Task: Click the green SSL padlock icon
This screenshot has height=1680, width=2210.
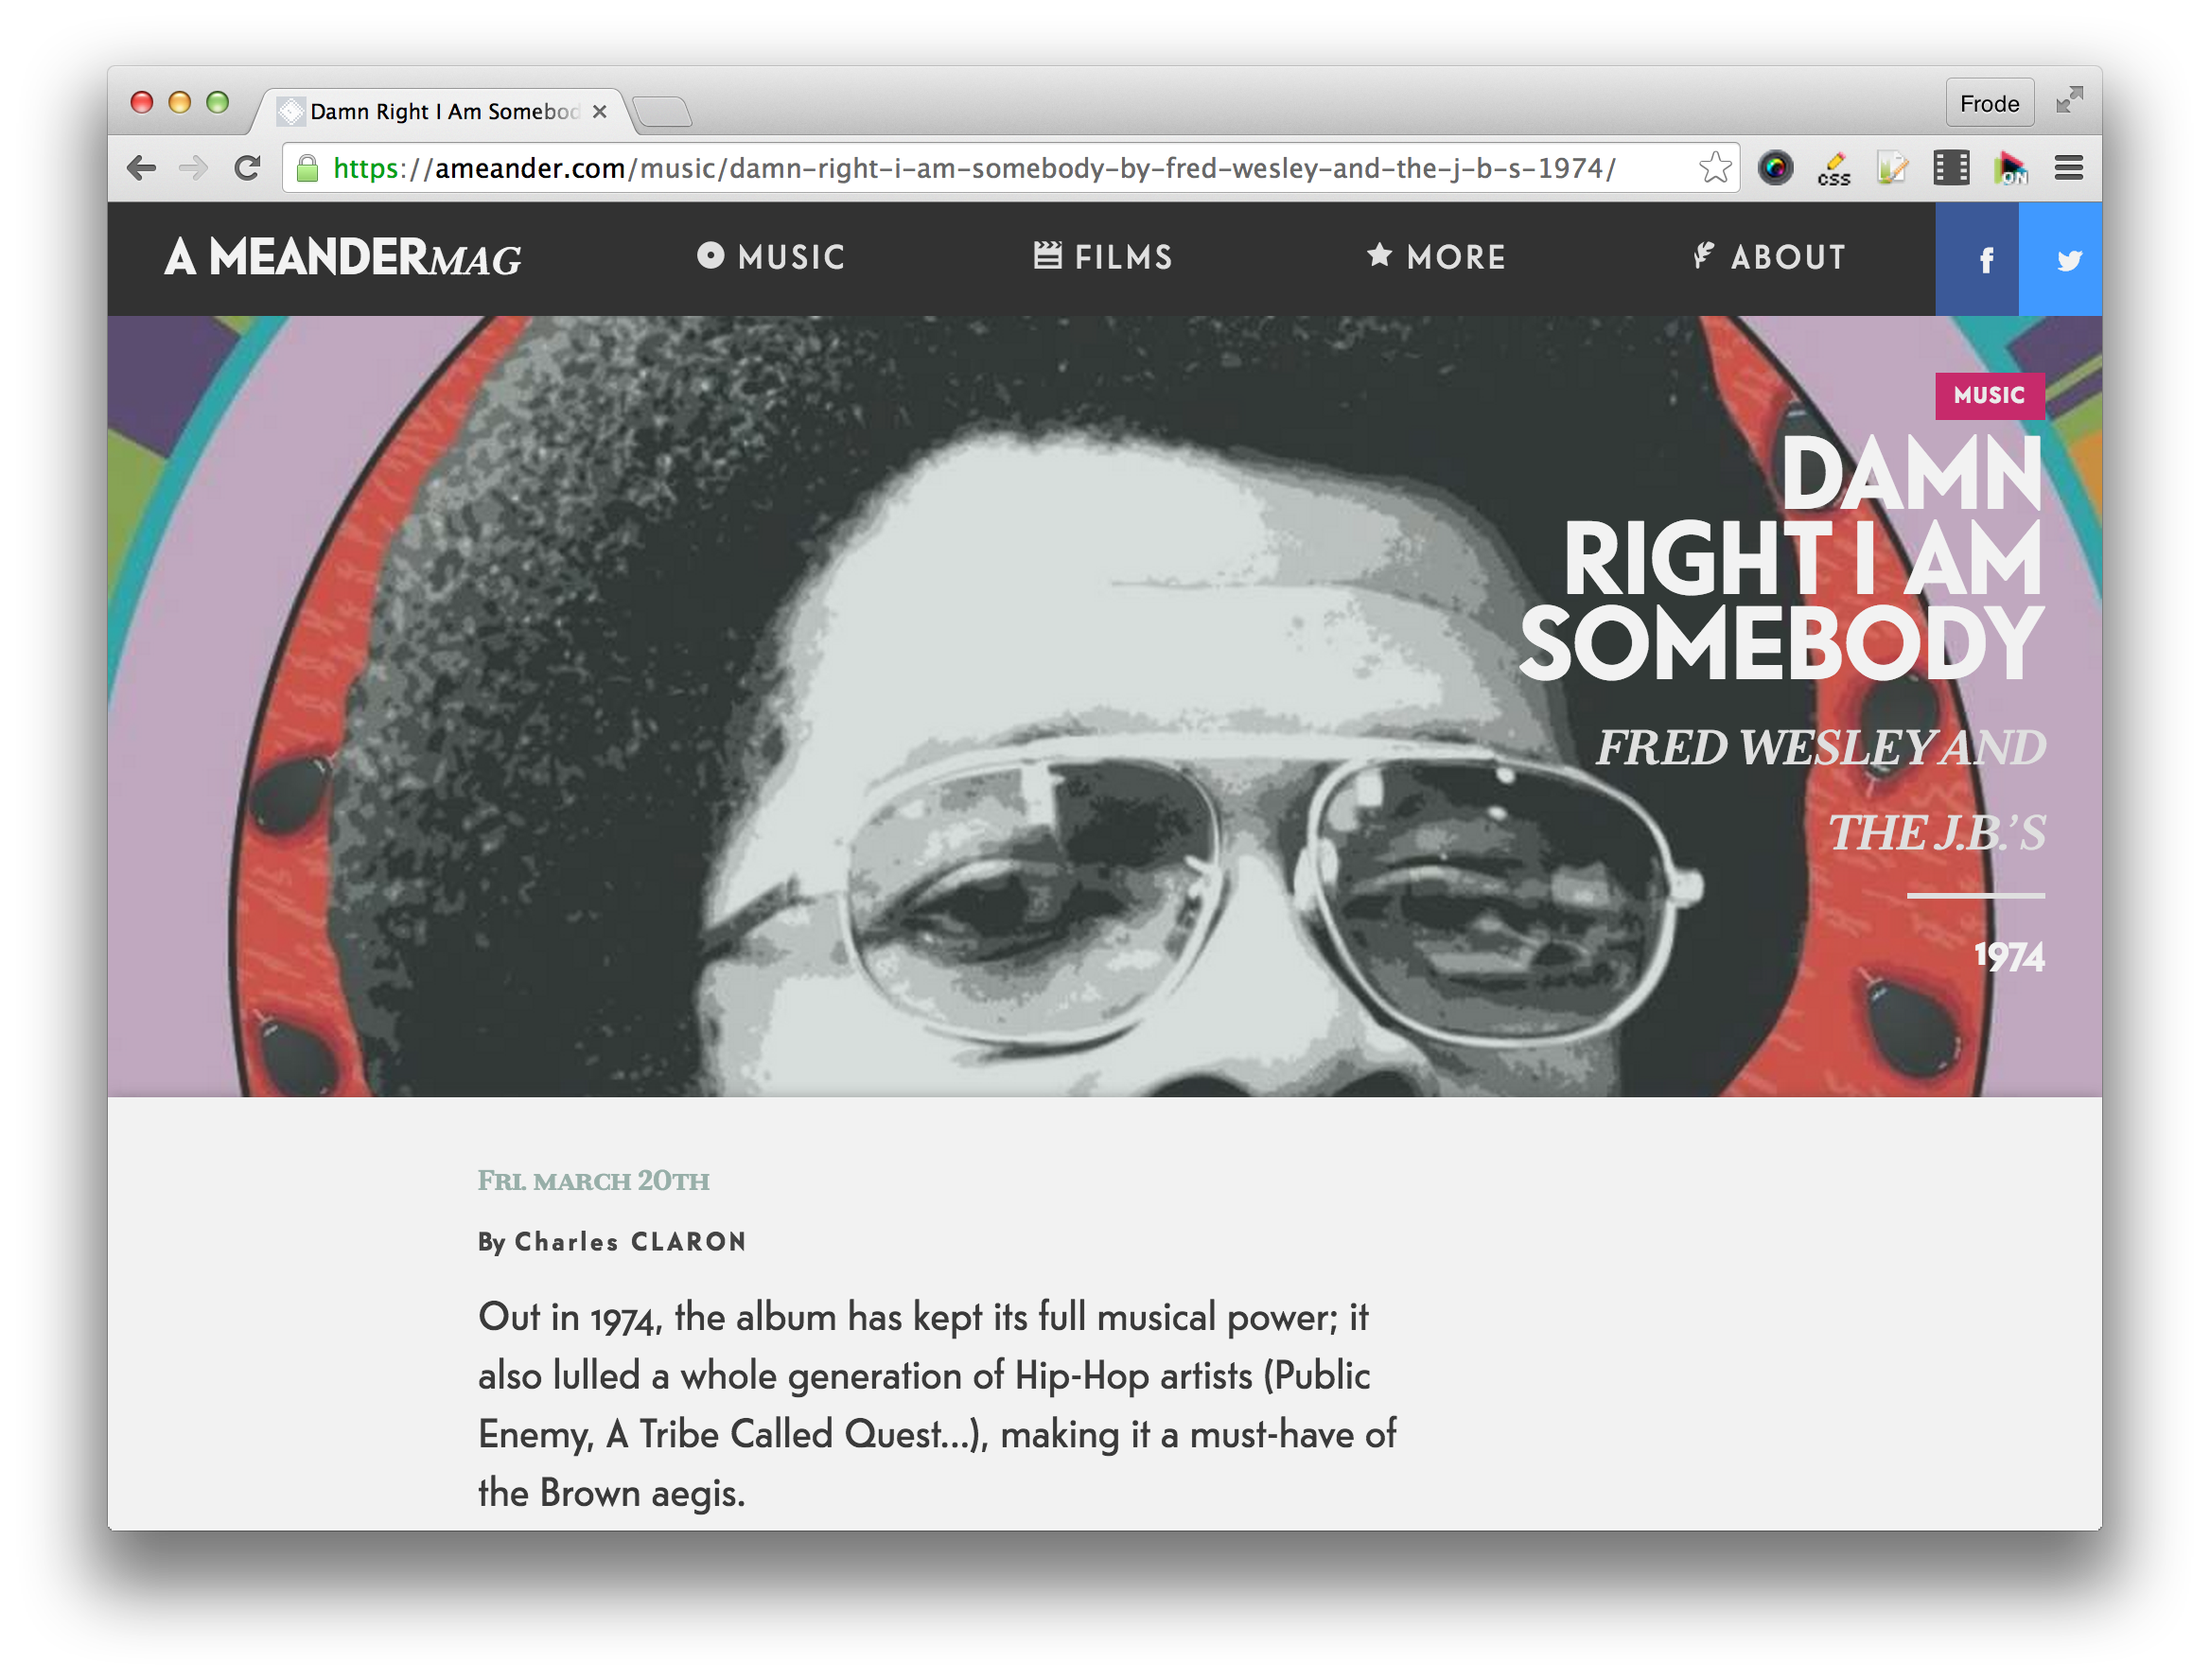Action: (x=308, y=168)
